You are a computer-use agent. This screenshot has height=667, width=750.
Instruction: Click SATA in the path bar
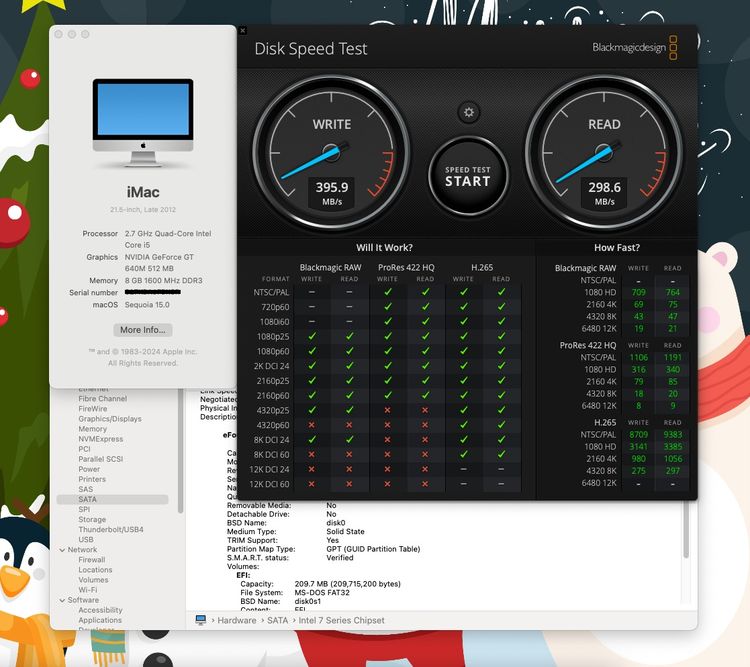point(277,620)
